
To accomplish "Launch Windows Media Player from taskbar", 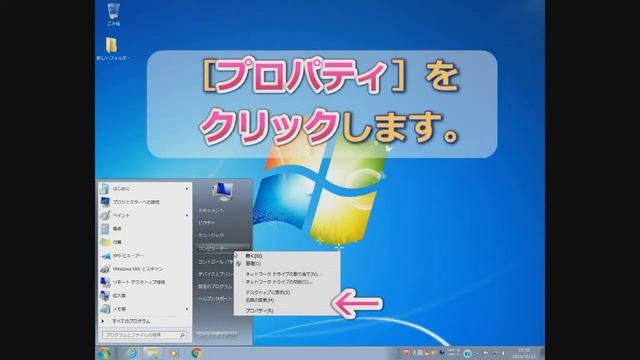I will [x=174, y=353].
